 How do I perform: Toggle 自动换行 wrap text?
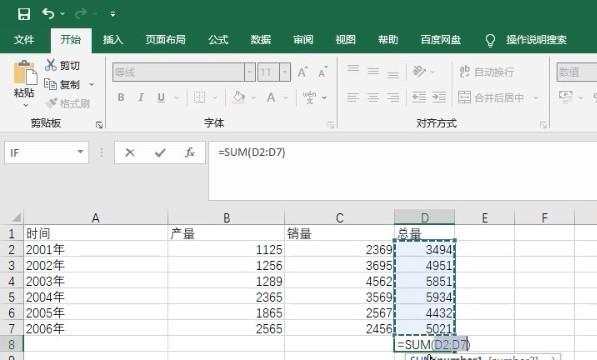[486, 72]
